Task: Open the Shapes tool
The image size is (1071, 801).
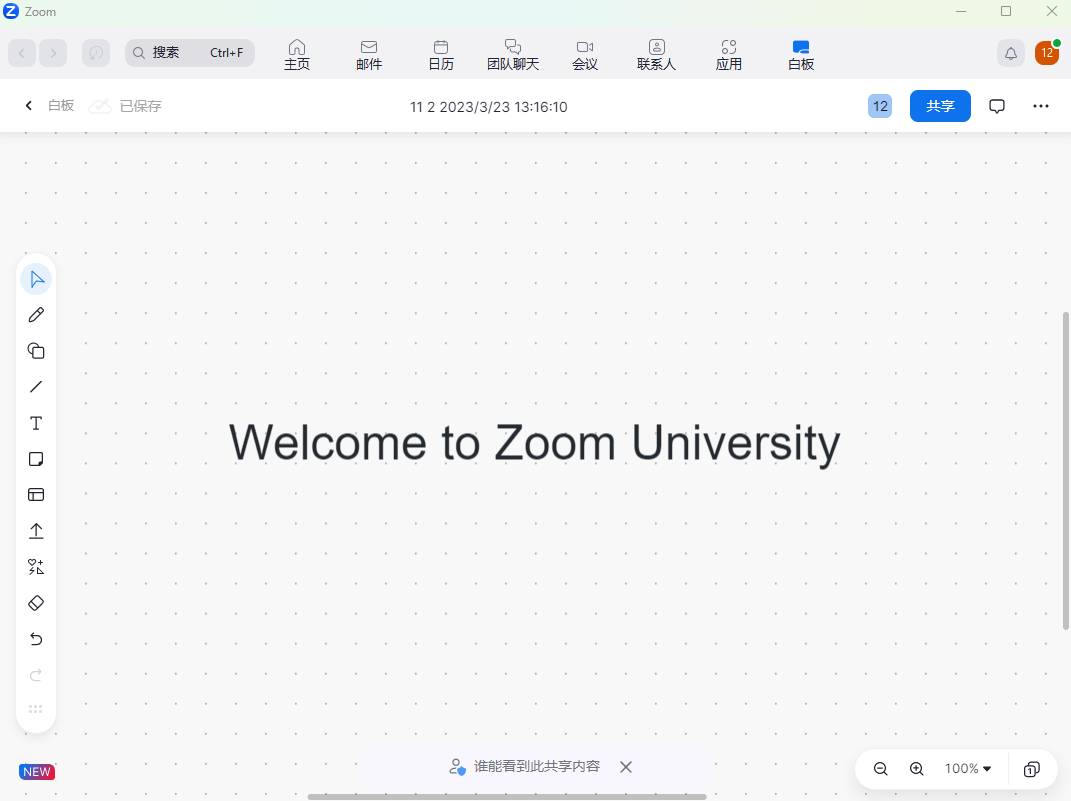Action: coord(36,351)
